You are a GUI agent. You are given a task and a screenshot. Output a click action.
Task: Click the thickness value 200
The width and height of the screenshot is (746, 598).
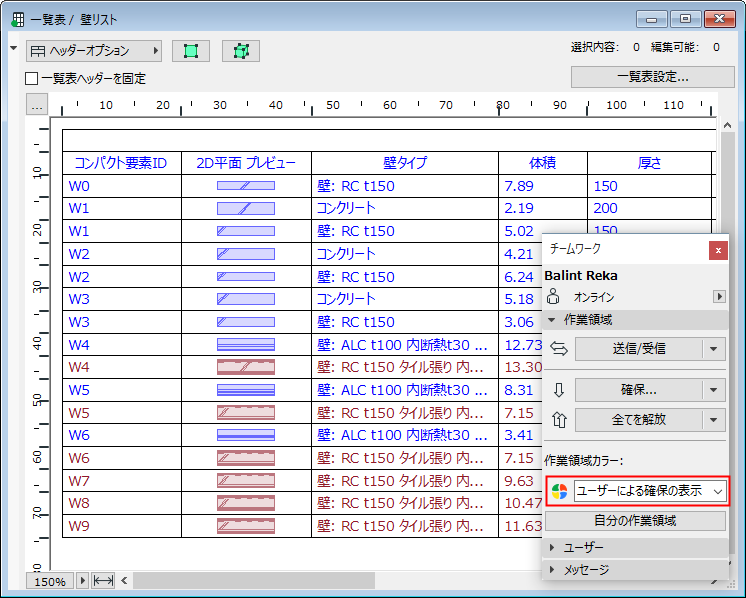605,208
